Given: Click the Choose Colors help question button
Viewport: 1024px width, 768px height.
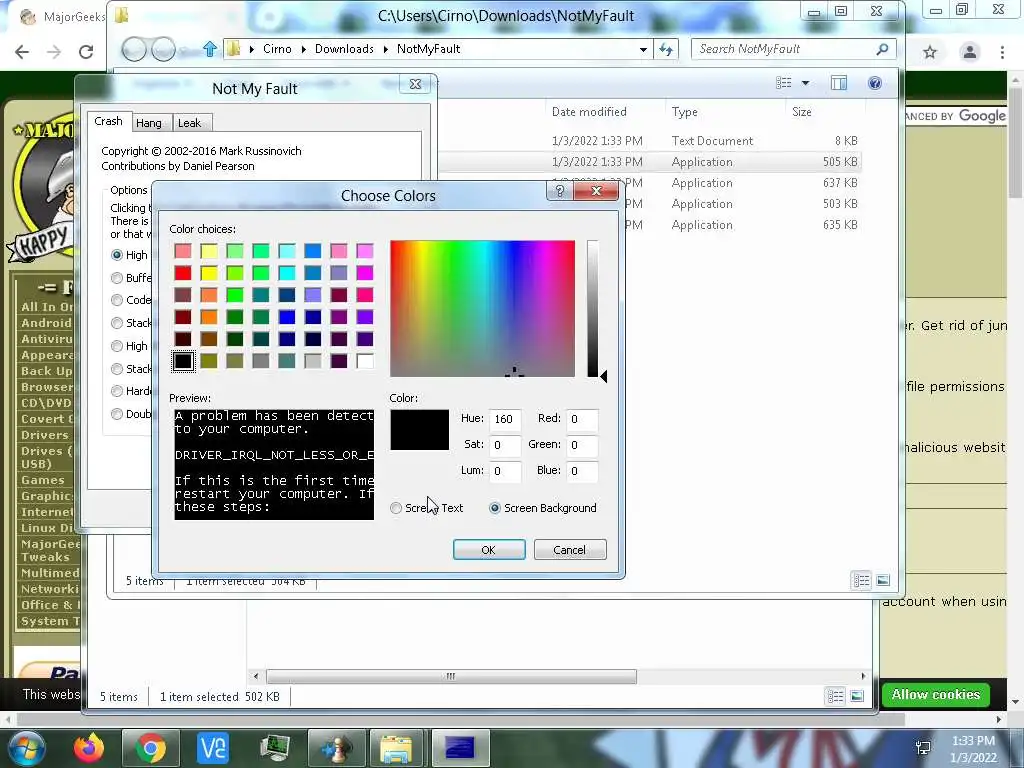Looking at the screenshot, I should point(560,191).
